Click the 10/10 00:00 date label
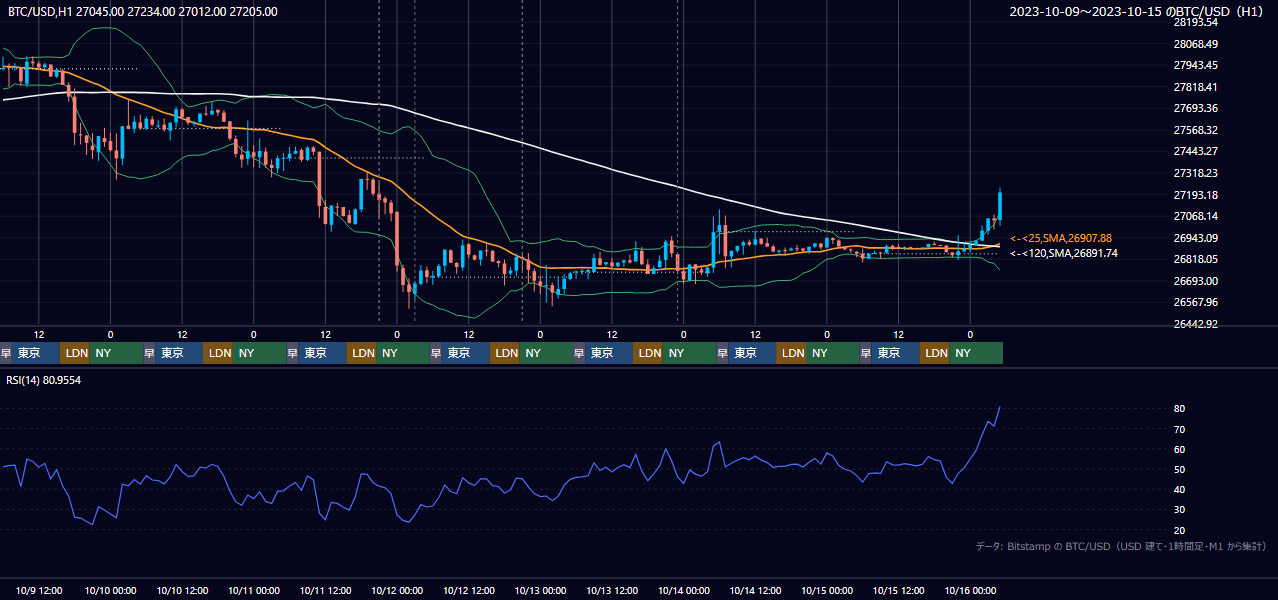 click(110, 590)
